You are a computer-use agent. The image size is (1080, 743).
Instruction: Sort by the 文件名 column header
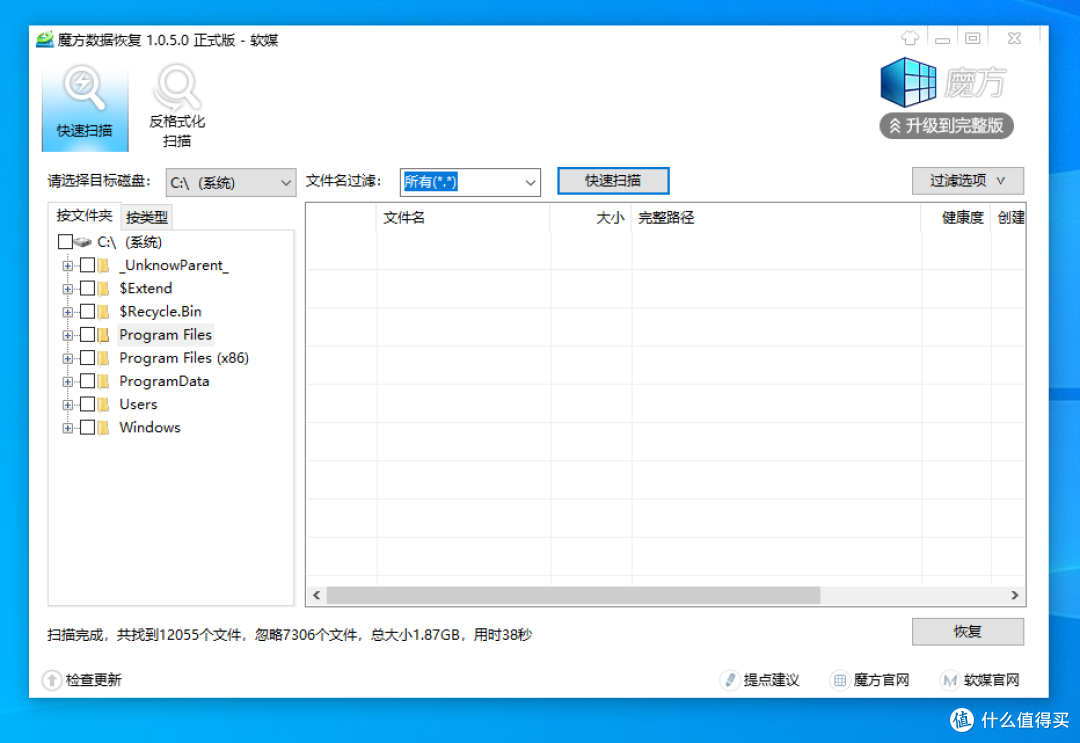coord(463,218)
